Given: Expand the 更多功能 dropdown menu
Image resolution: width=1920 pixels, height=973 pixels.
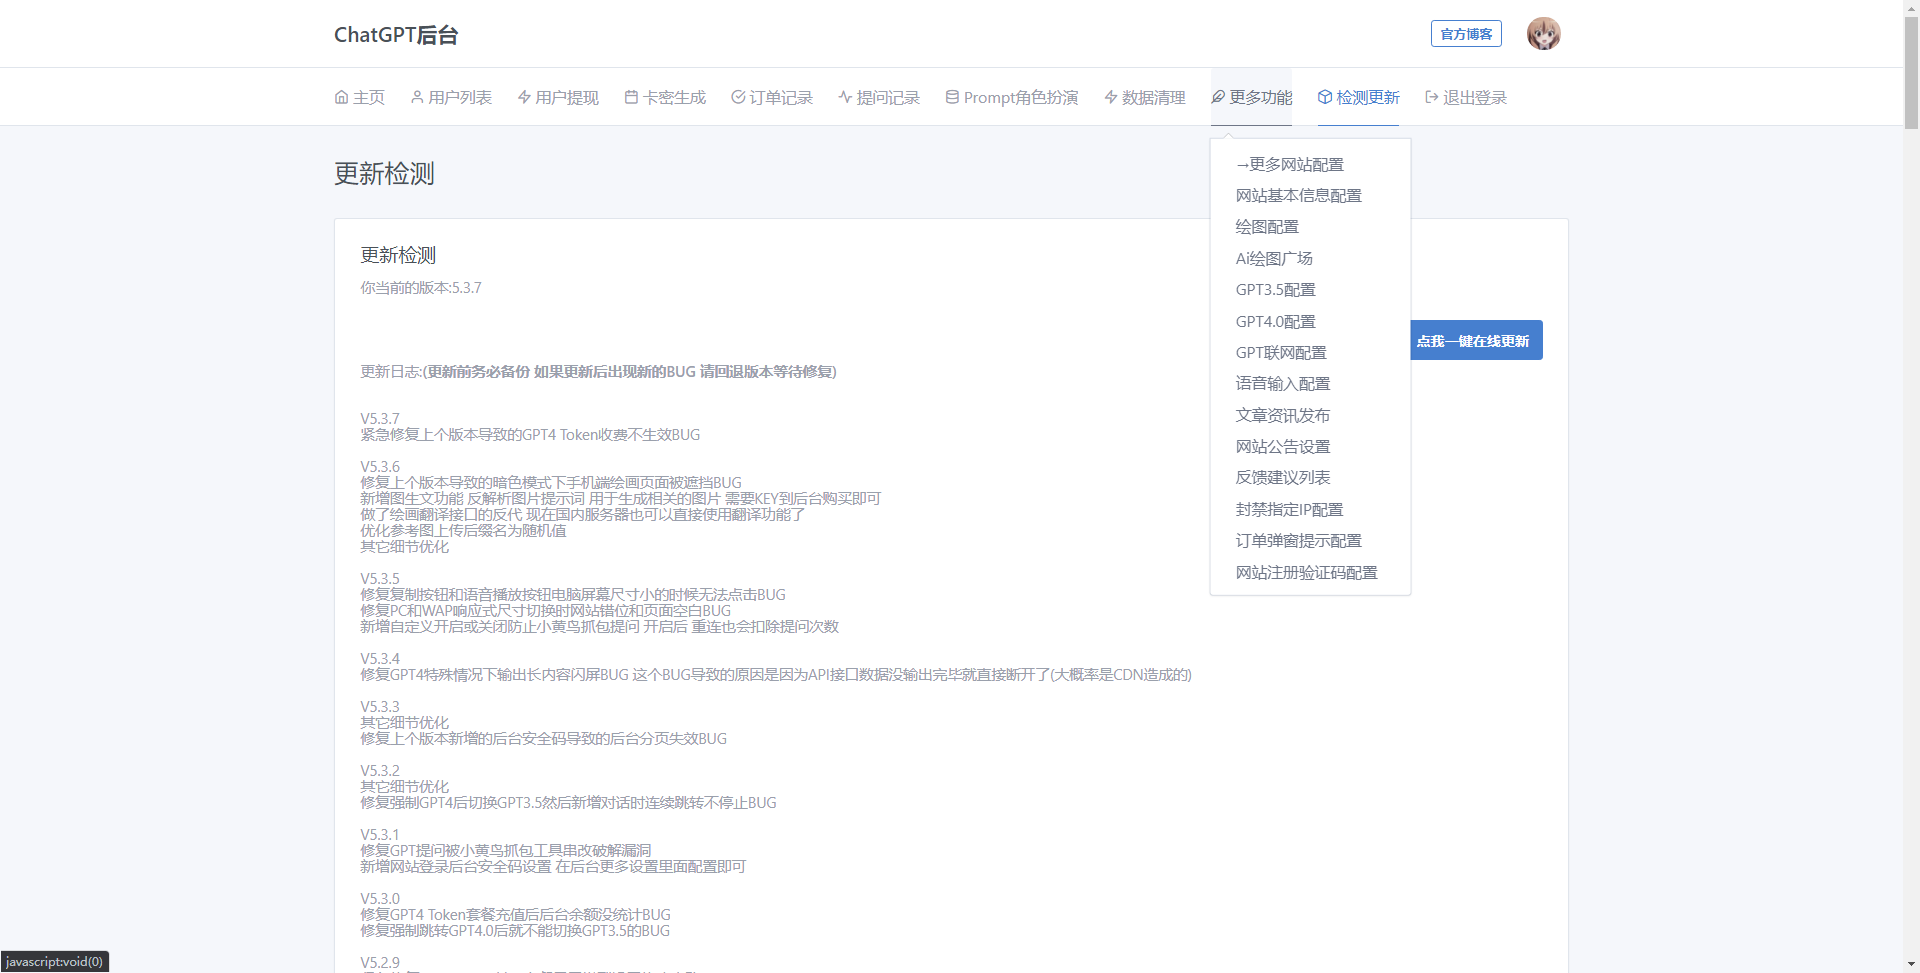Looking at the screenshot, I should coord(1251,97).
